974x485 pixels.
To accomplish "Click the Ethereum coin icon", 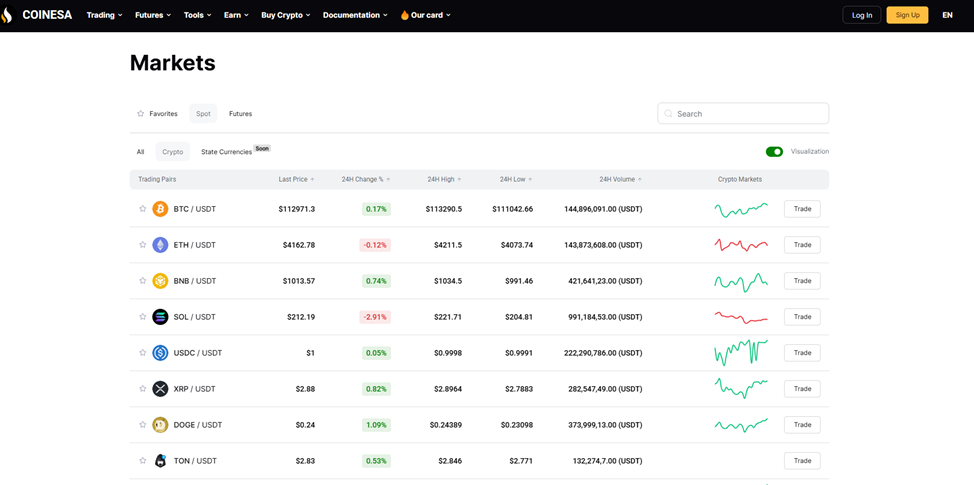I will 160,245.
